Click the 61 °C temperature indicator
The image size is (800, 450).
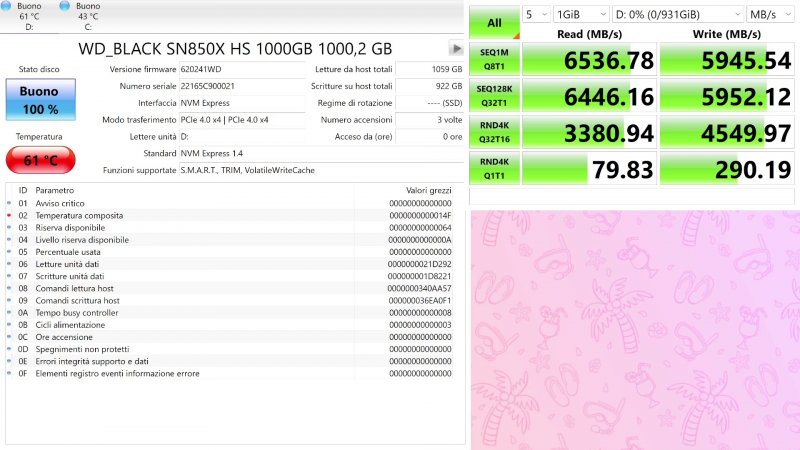click(x=40, y=160)
